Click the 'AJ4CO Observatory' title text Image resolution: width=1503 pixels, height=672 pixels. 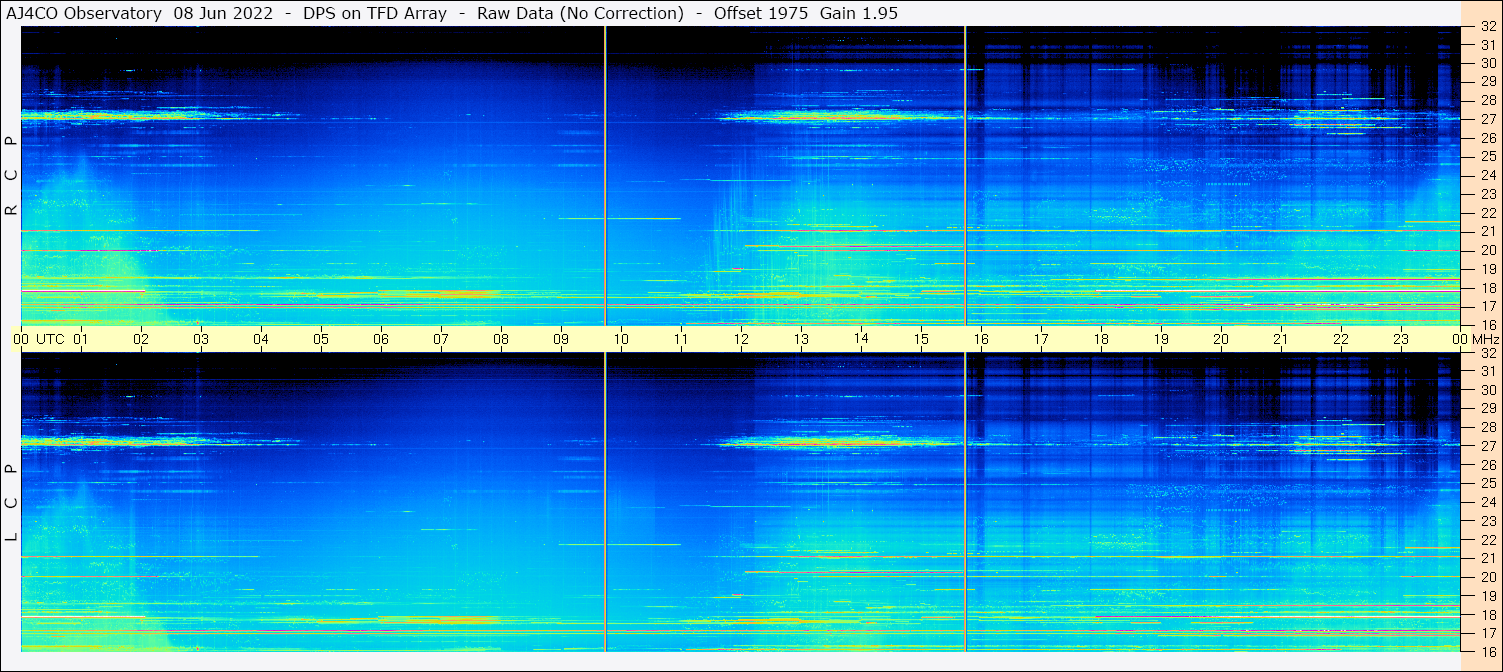(84, 13)
